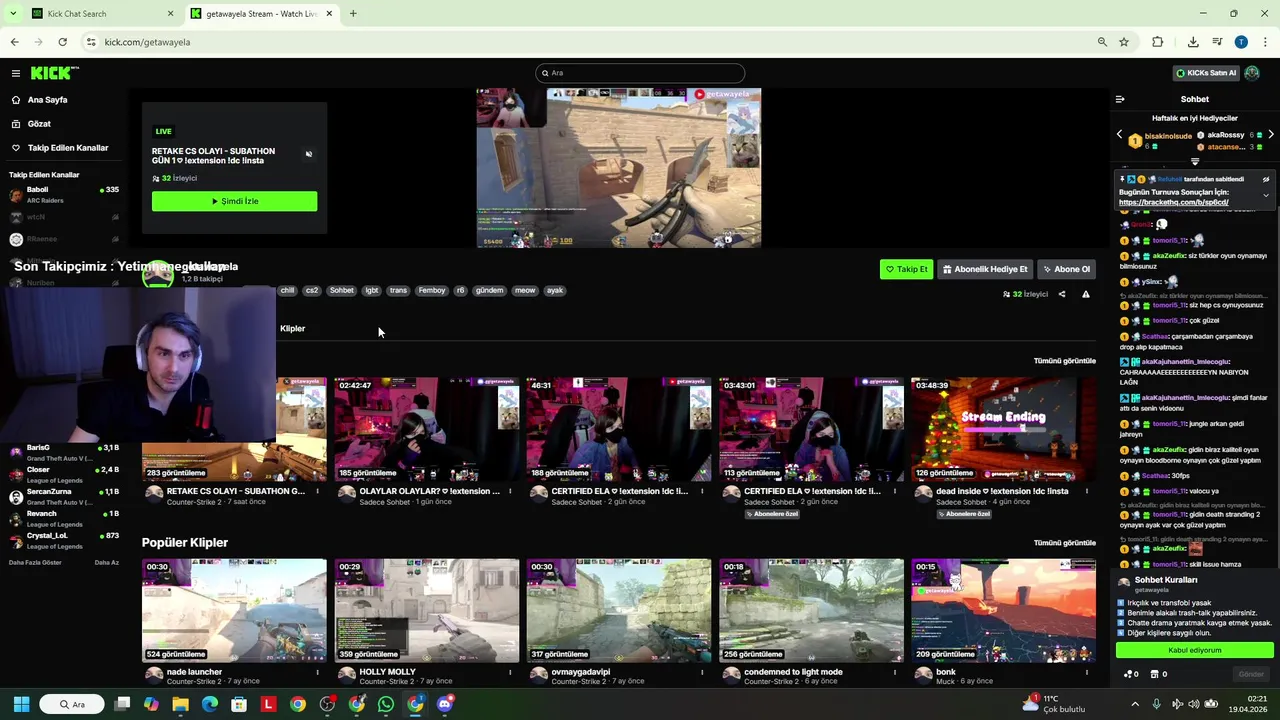Select the meow tag
This screenshot has height=720, width=1280.
[525, 291]
